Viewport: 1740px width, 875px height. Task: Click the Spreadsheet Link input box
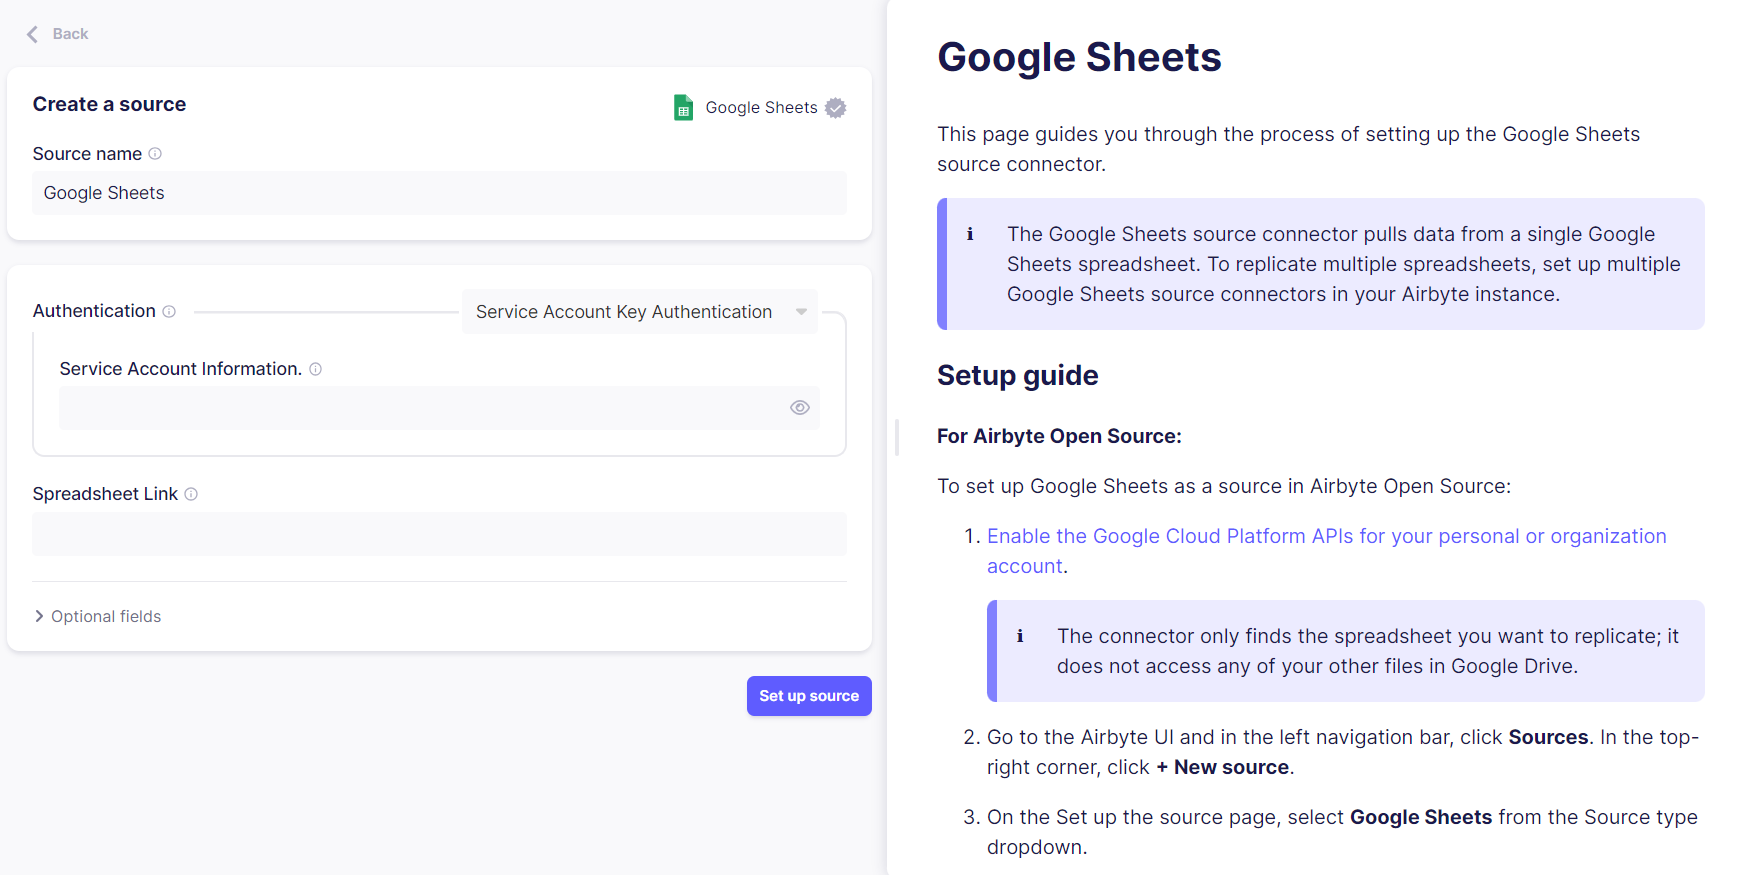pos(439,534)
